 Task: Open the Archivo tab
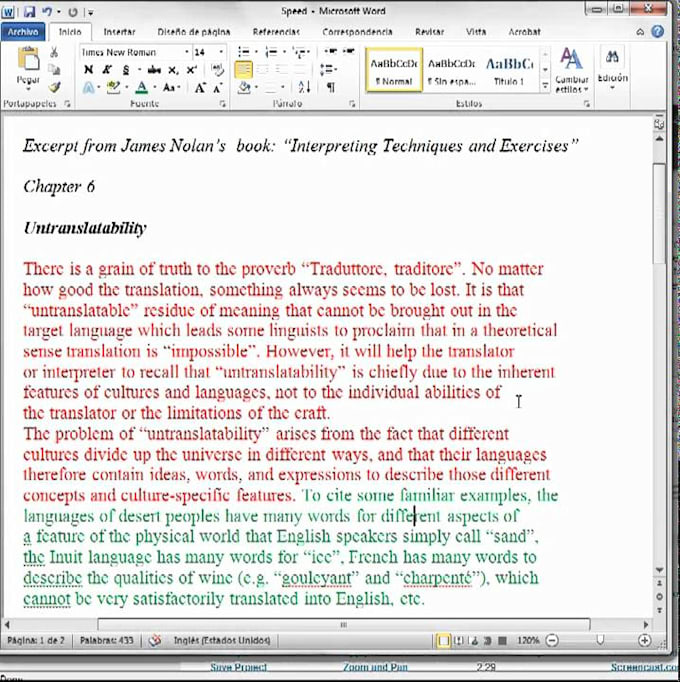pos(23,32)
